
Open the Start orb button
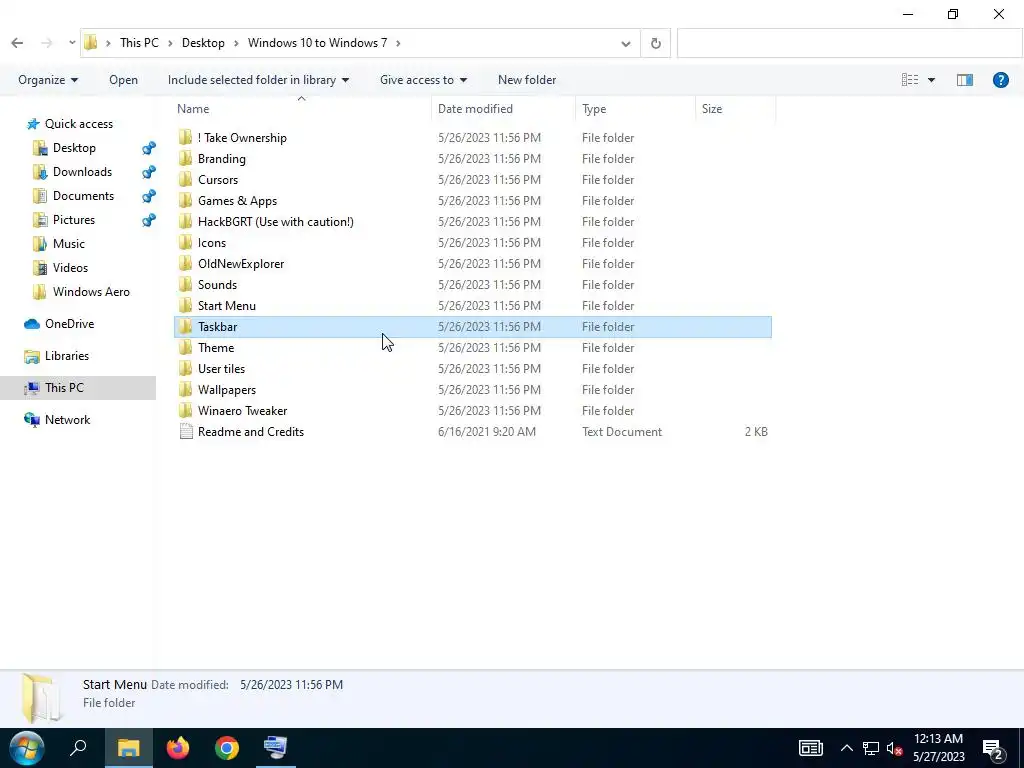point(26,748)
